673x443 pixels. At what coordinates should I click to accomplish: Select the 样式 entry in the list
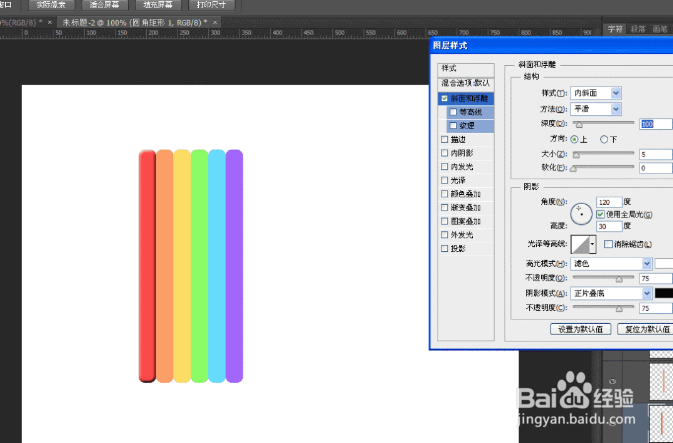click(466, 69)
